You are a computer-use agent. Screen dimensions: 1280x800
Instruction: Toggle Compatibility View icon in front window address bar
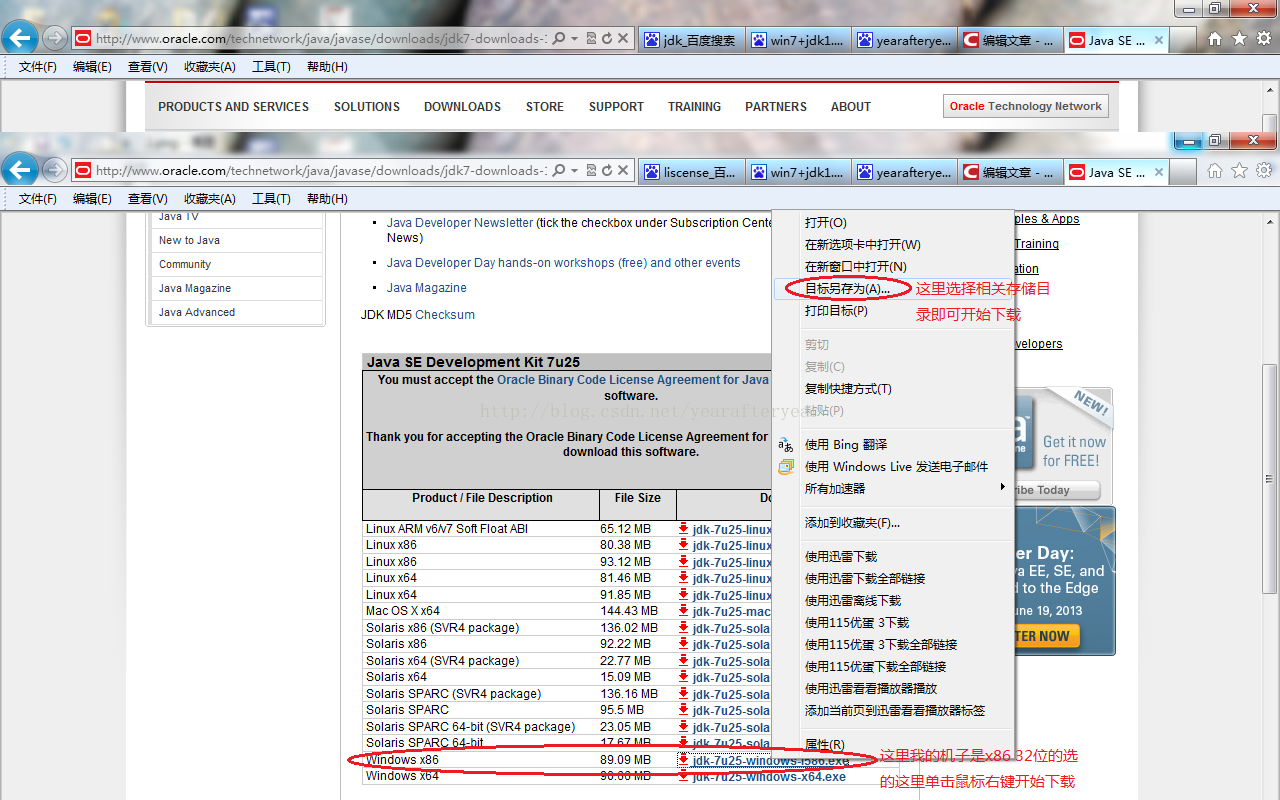click(x=591, y=171)
